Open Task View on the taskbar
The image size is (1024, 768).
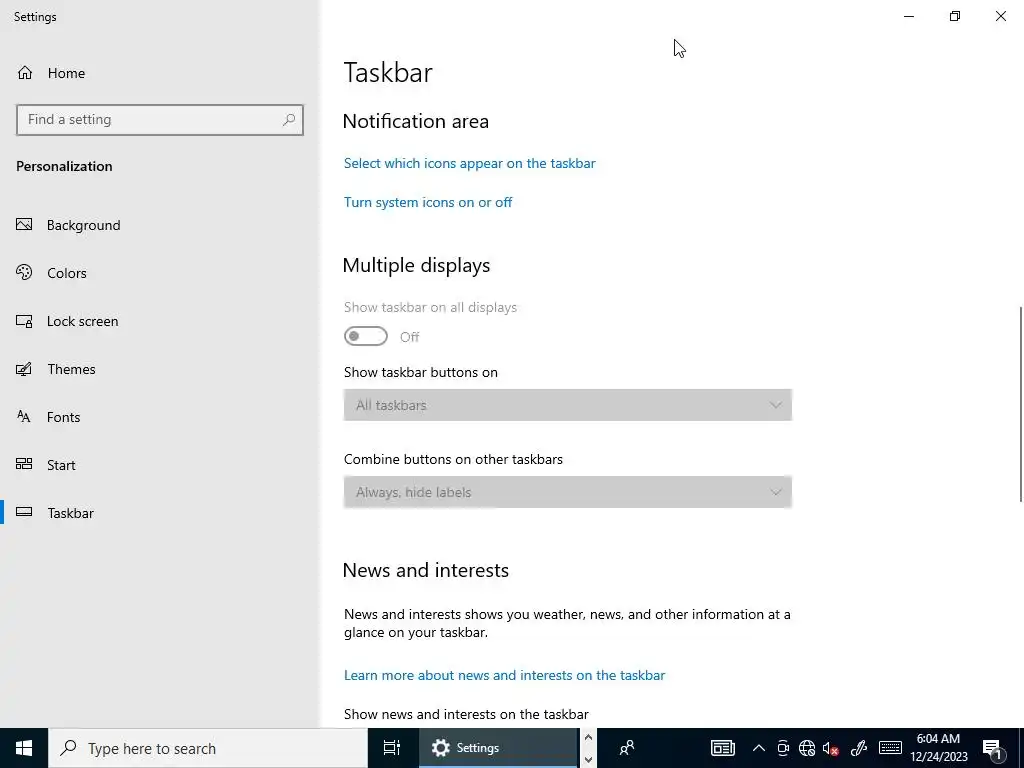click(392, 748)
